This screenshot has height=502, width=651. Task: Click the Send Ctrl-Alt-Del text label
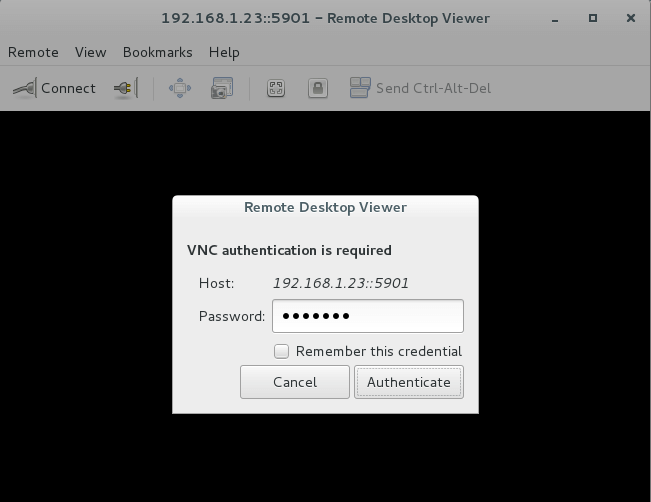point(433,88)
